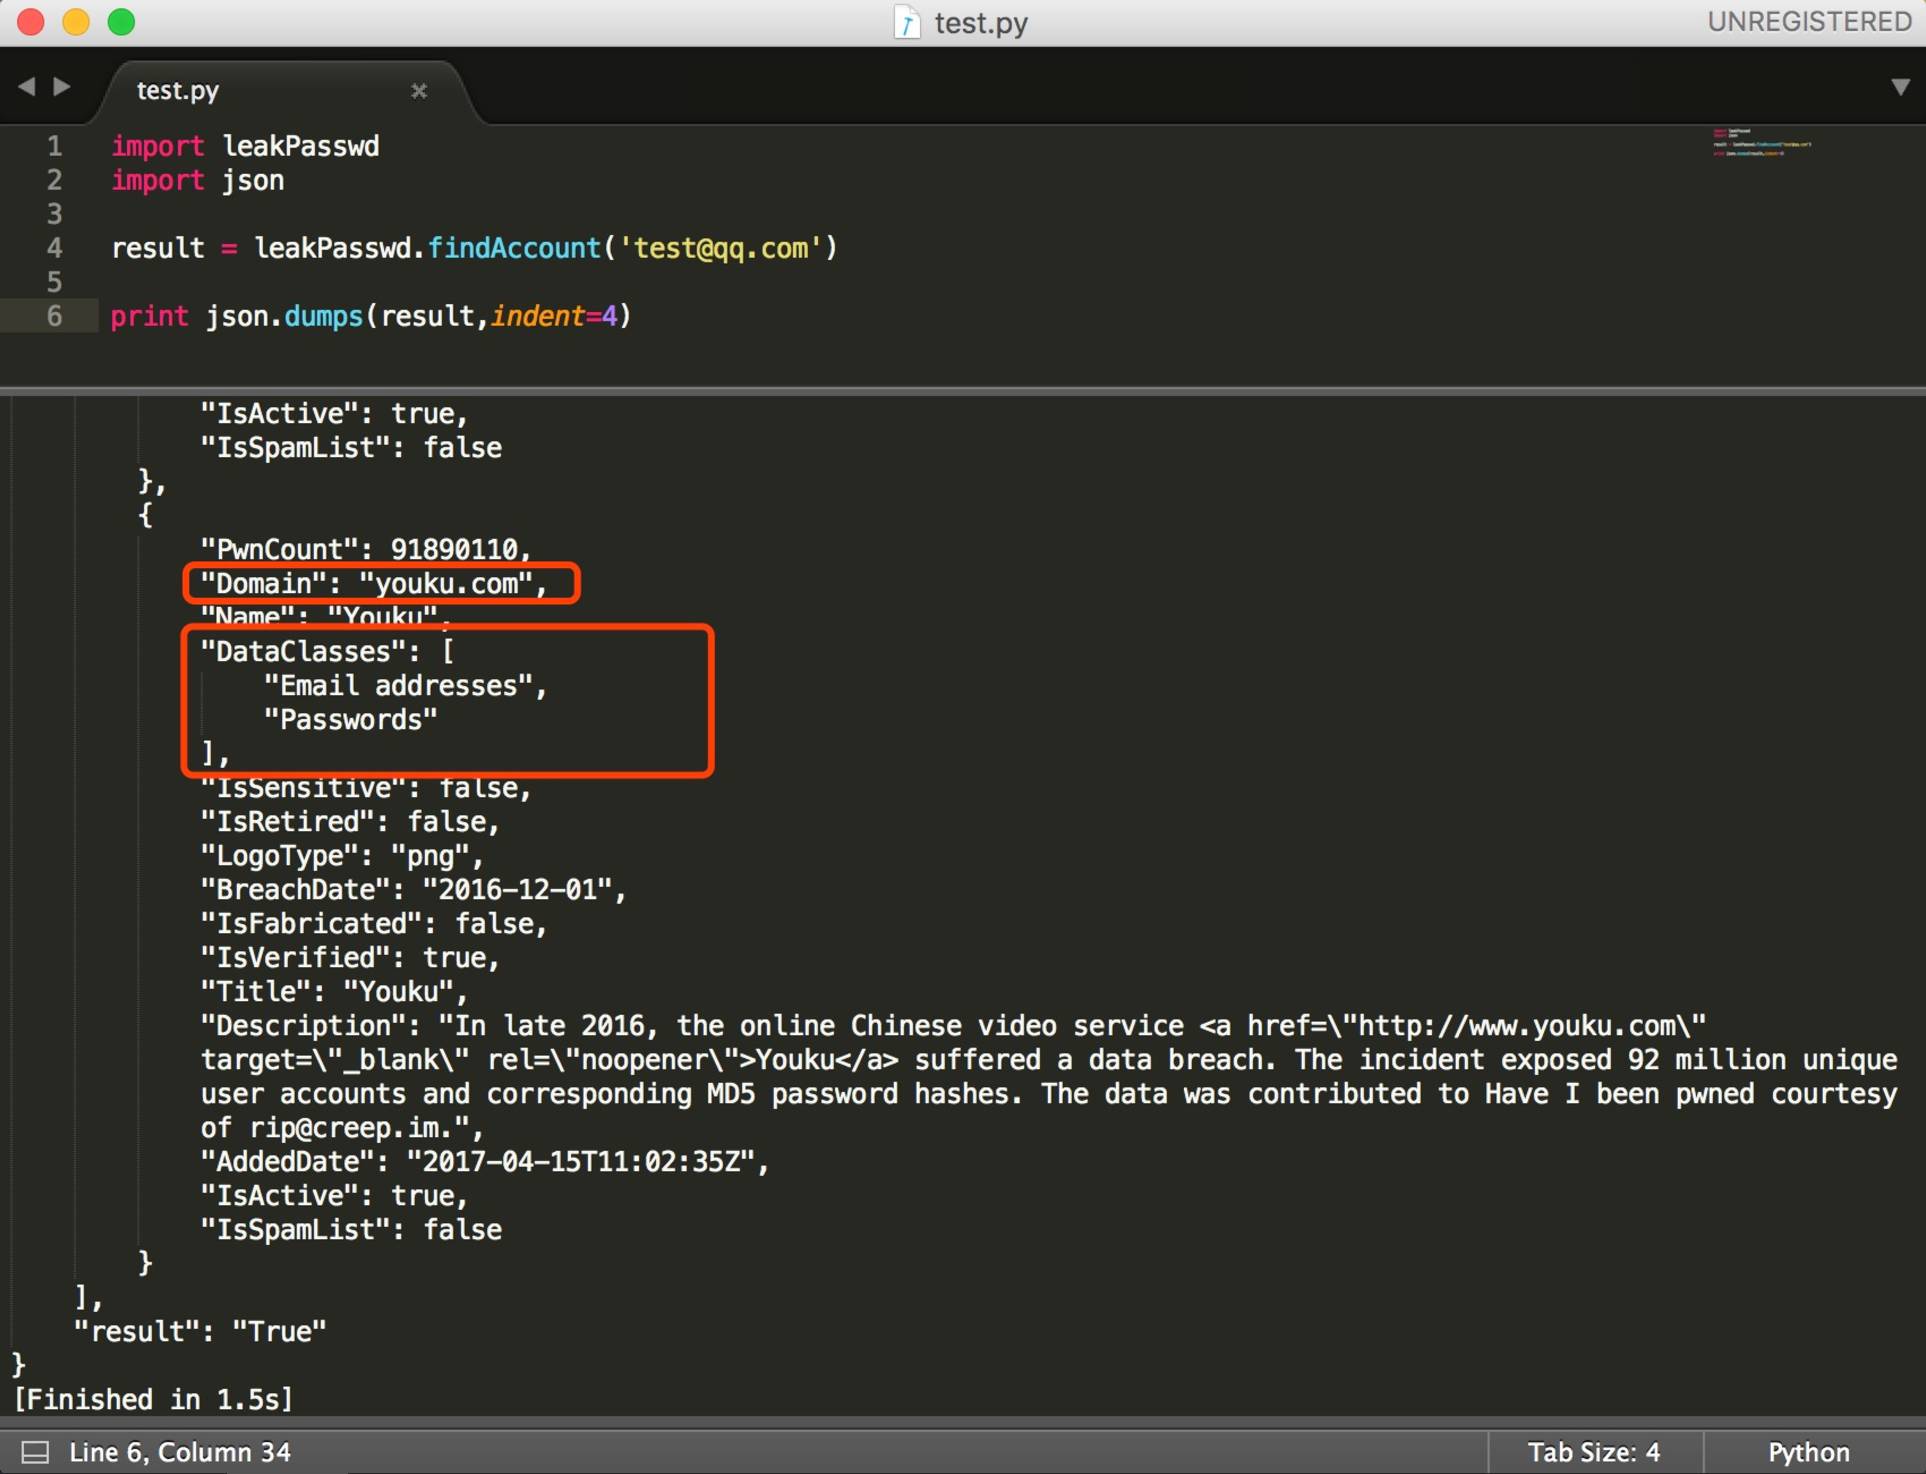Viewport: 1926px width, 1474px height.
Task: Click the "LogoType": "png" line
Action: click(x=342, y=855)
